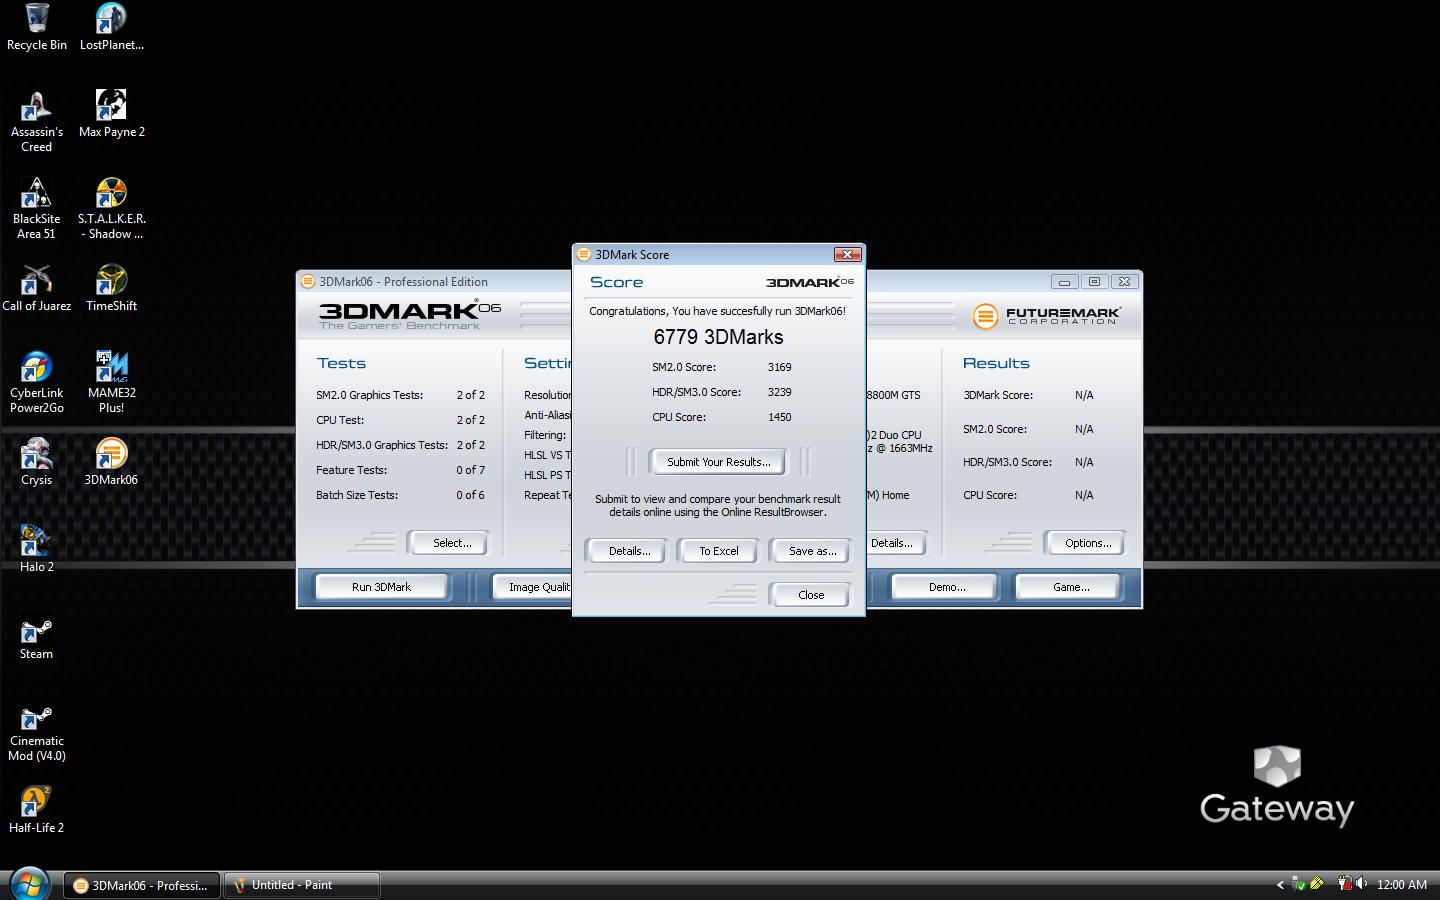Click the Game button
Screen dimensions: 1440x900
tap(1071, 587)
